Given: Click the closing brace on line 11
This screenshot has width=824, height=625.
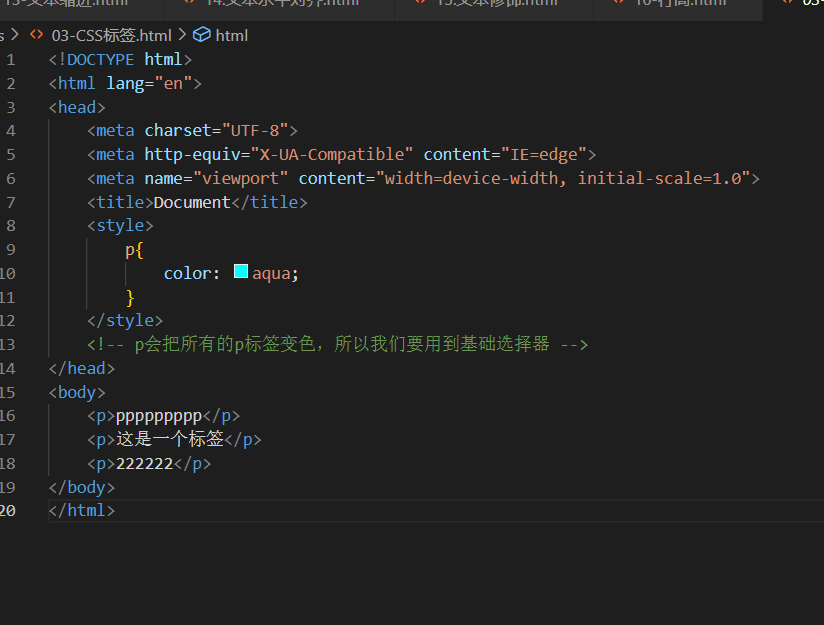Looking at the screenshot, I should point(130,298).
